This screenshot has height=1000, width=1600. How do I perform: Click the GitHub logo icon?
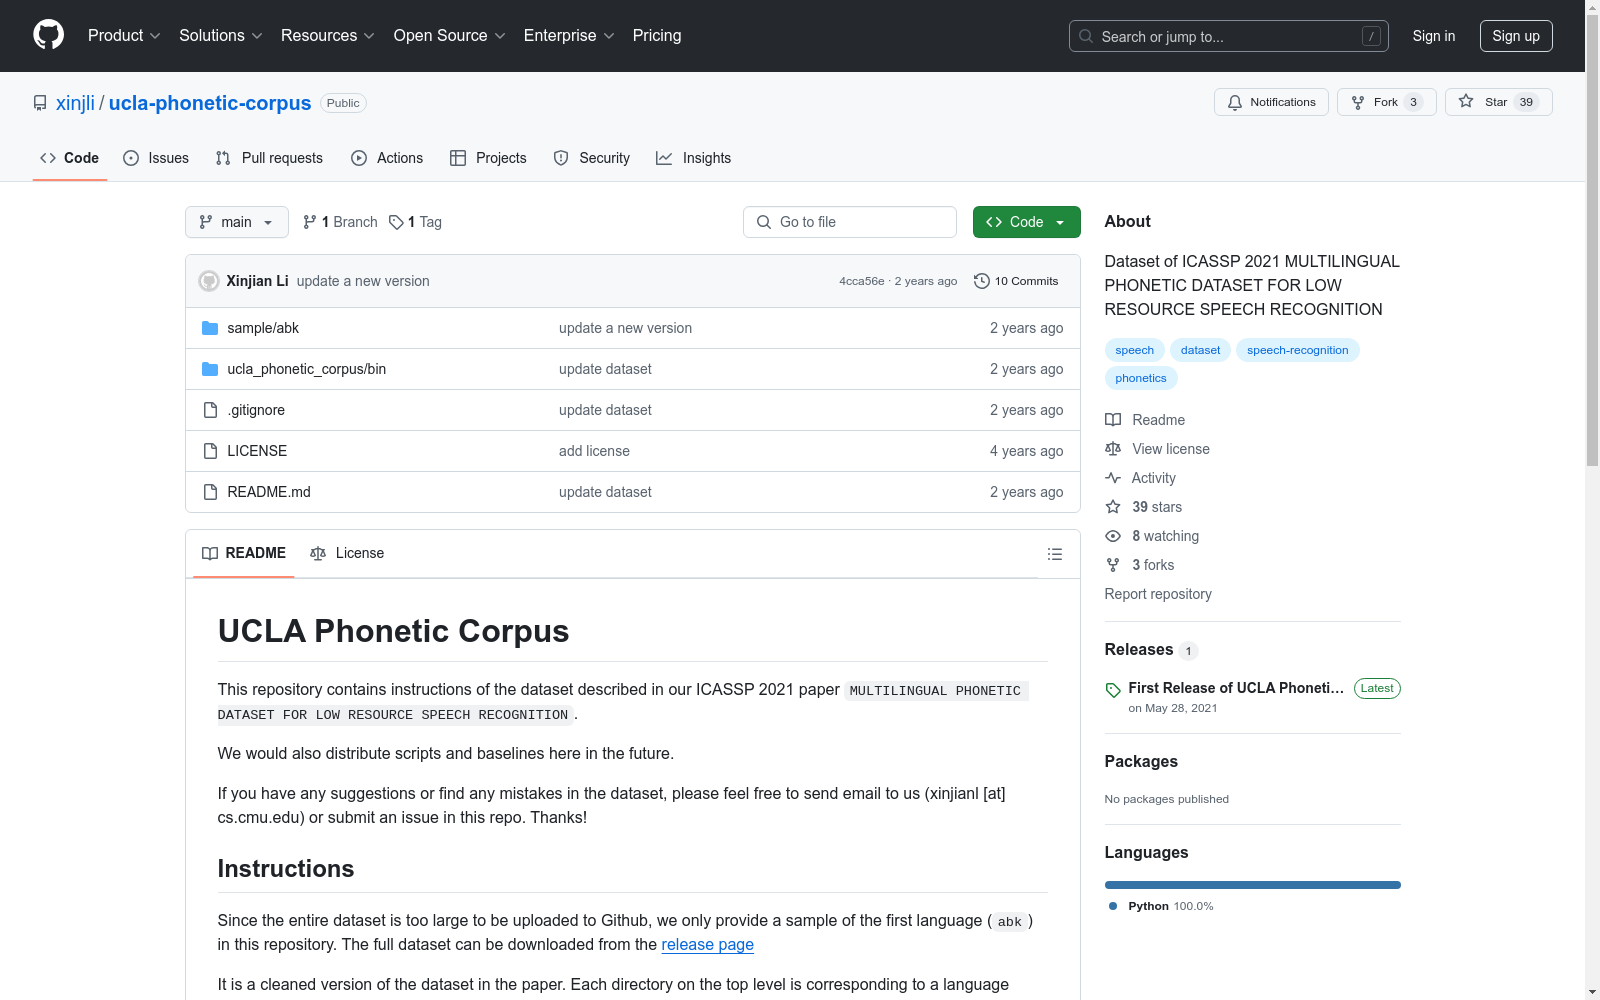(48, 35)
